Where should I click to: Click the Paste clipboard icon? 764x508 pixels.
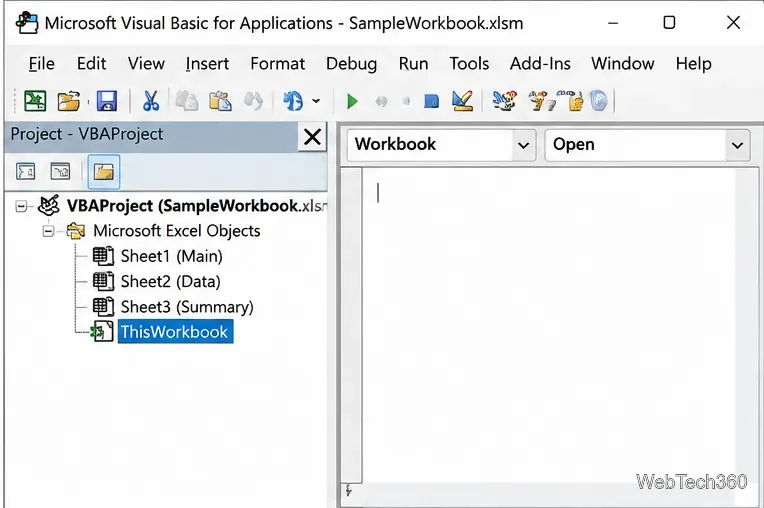pos(220,101)
